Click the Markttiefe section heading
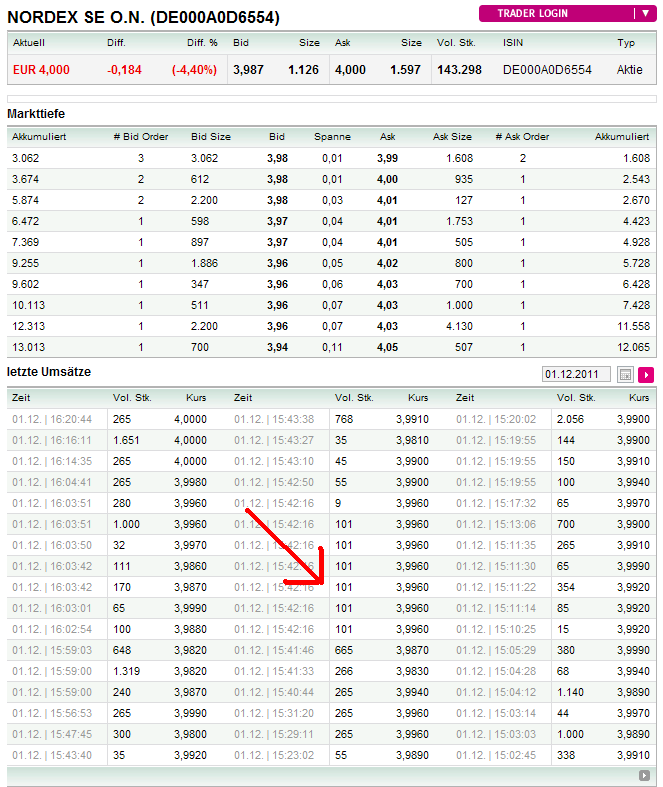 click(36, 114)
